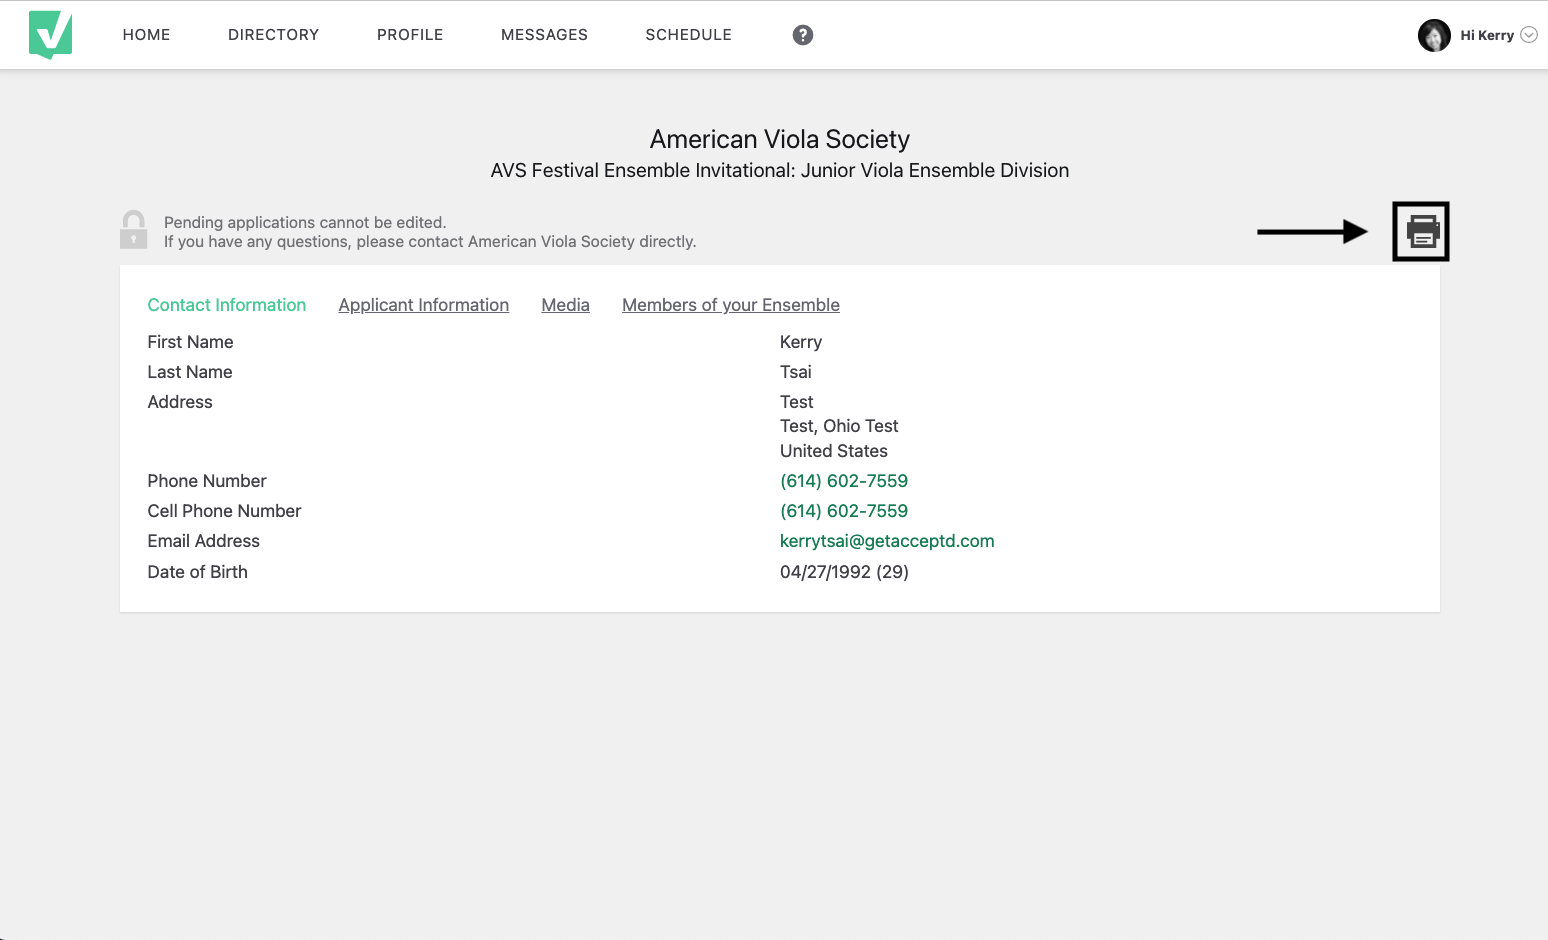Open the DIRECTORY navigation item
Image resolution: width=1548 pixels, height=940 pixels.
274,35
